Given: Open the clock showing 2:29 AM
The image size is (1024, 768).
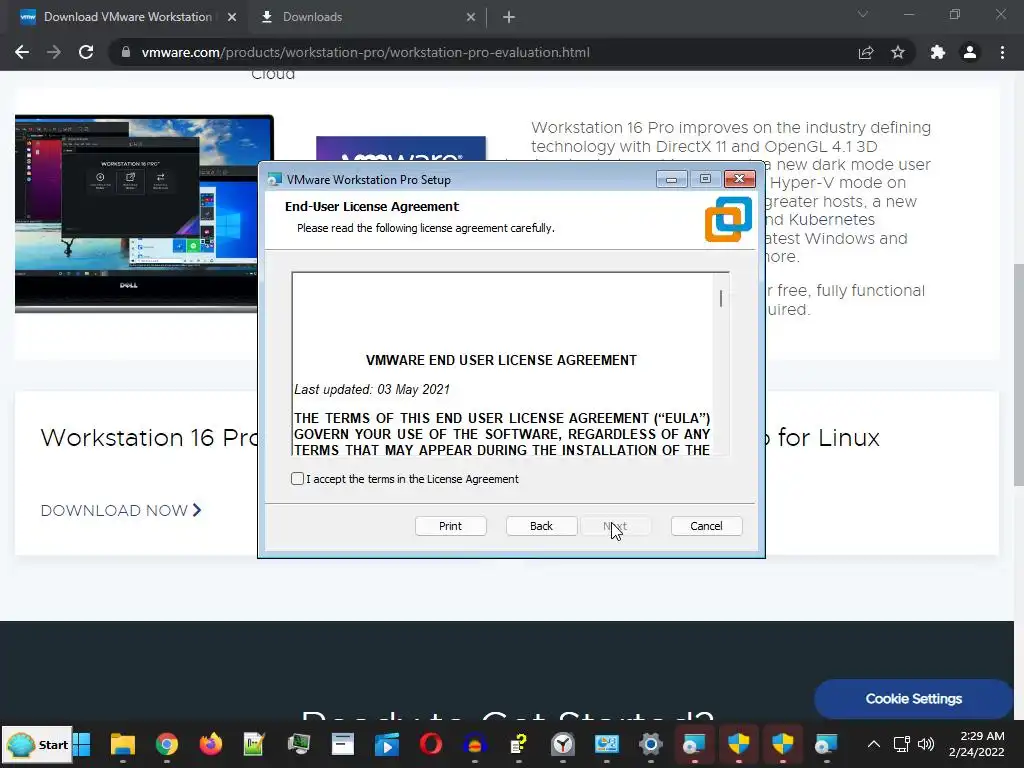Looking at the screenshot, I should tap(977, 744).
